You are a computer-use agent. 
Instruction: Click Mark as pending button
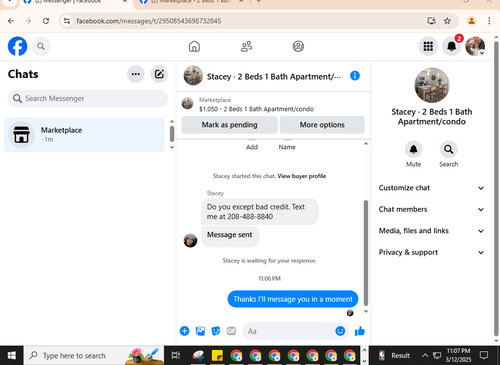[x=229, y=125]
